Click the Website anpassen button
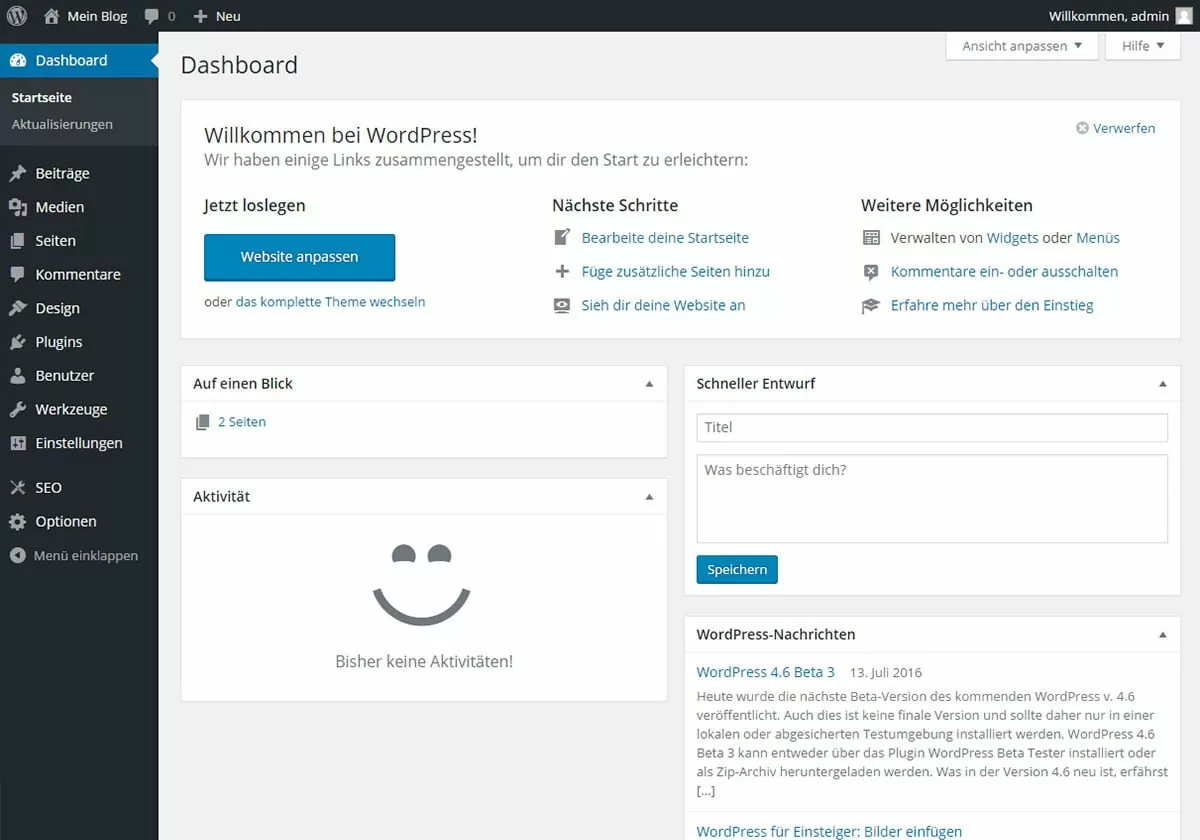 tap(299, 256)
